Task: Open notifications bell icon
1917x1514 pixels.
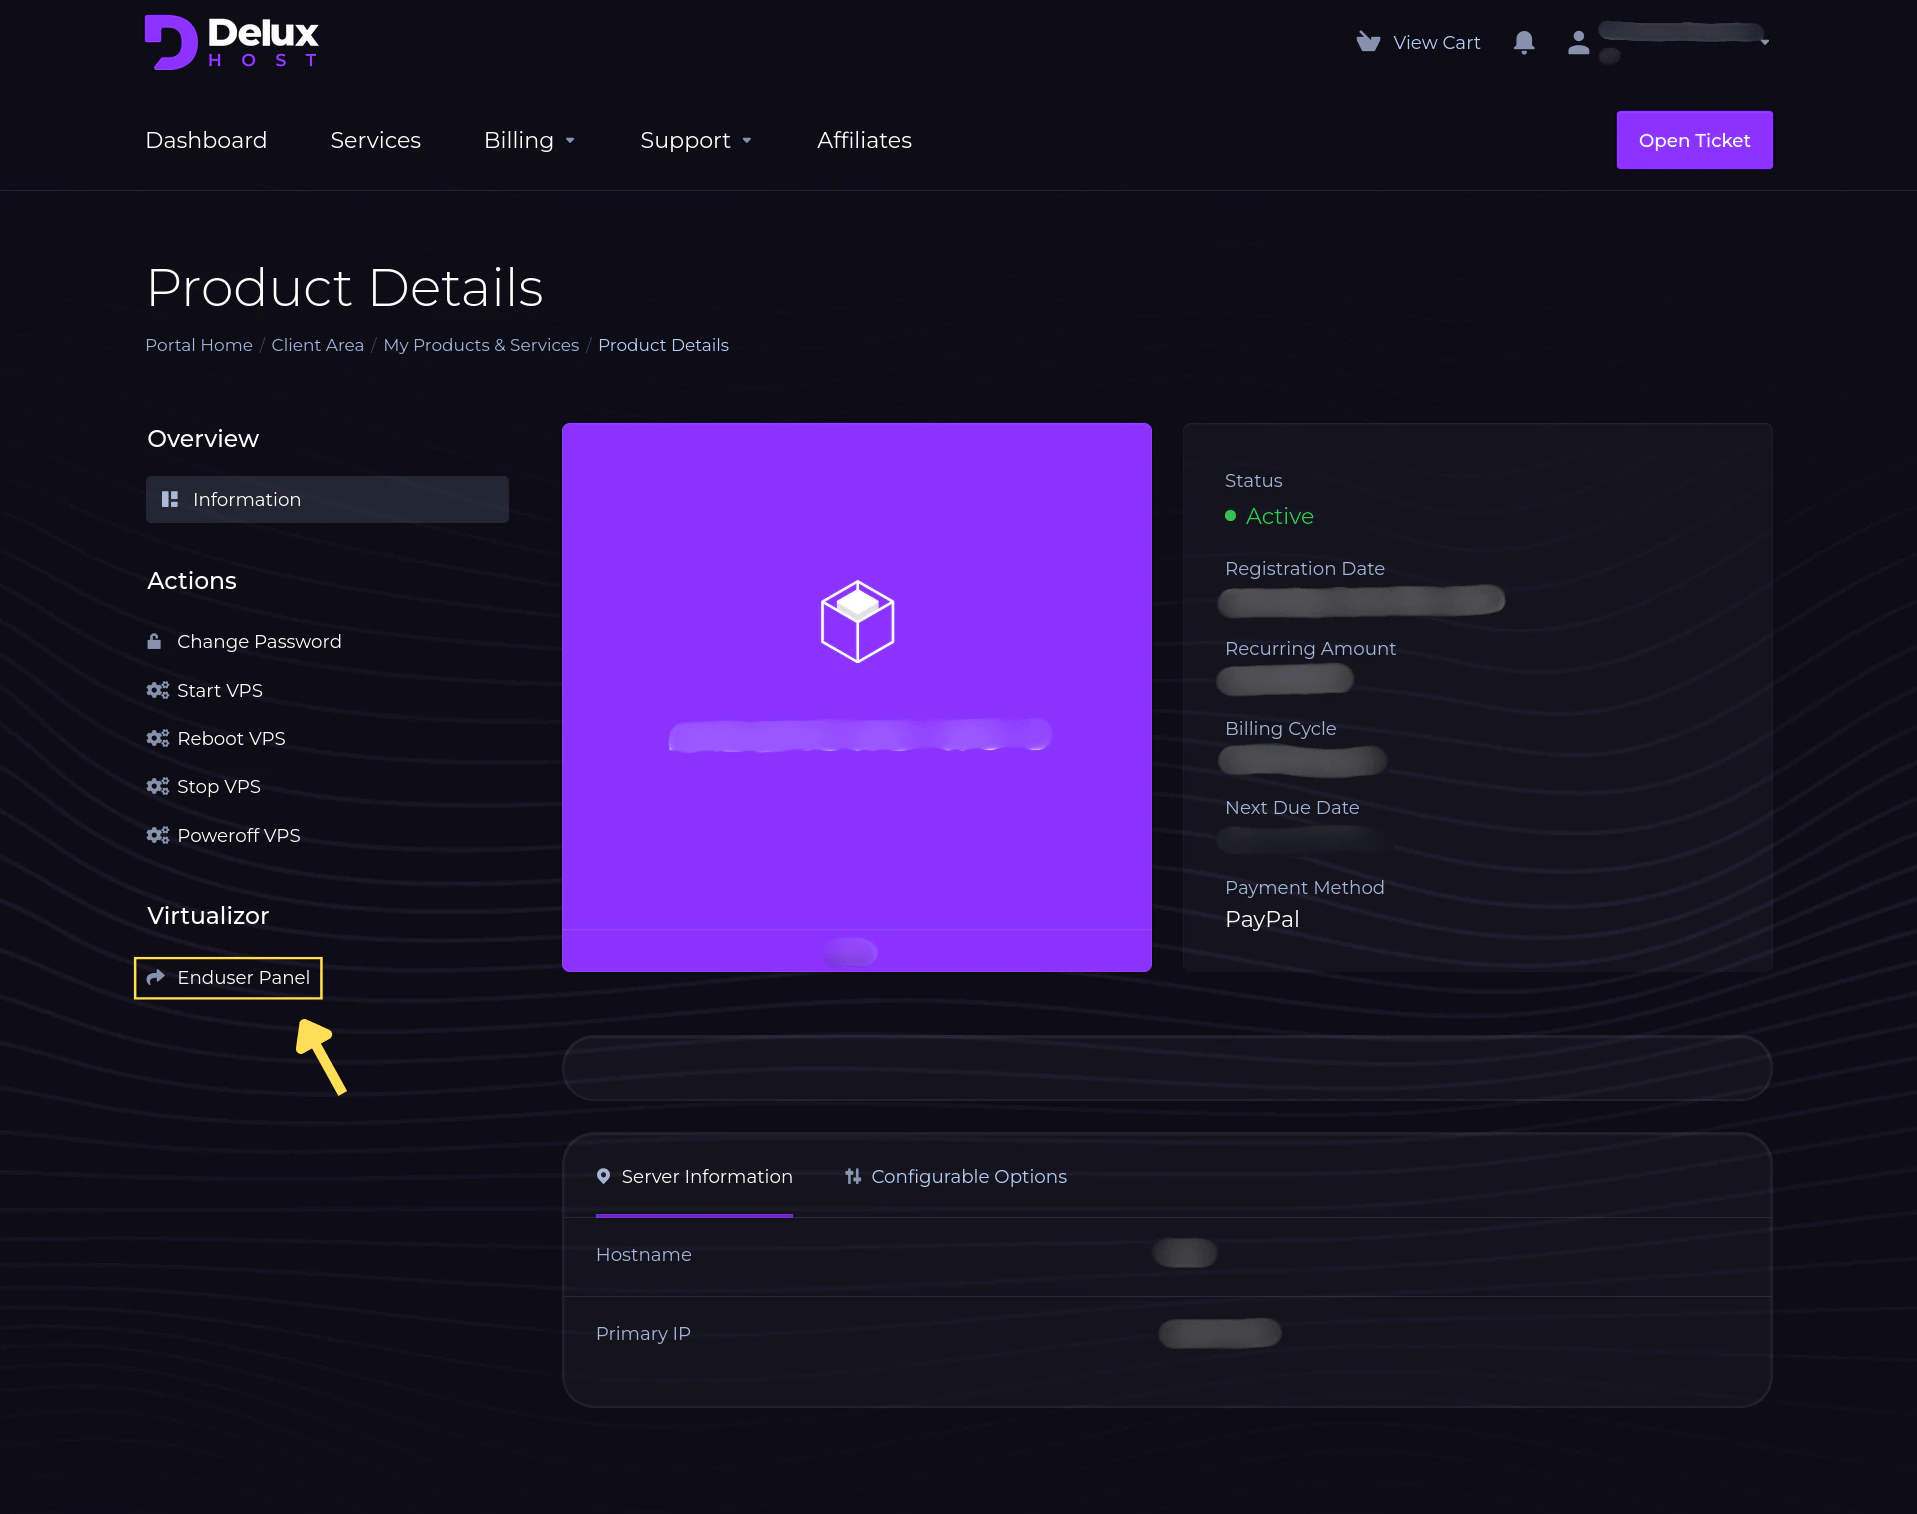Action: pyautogui.click(x=1524, y=42)
